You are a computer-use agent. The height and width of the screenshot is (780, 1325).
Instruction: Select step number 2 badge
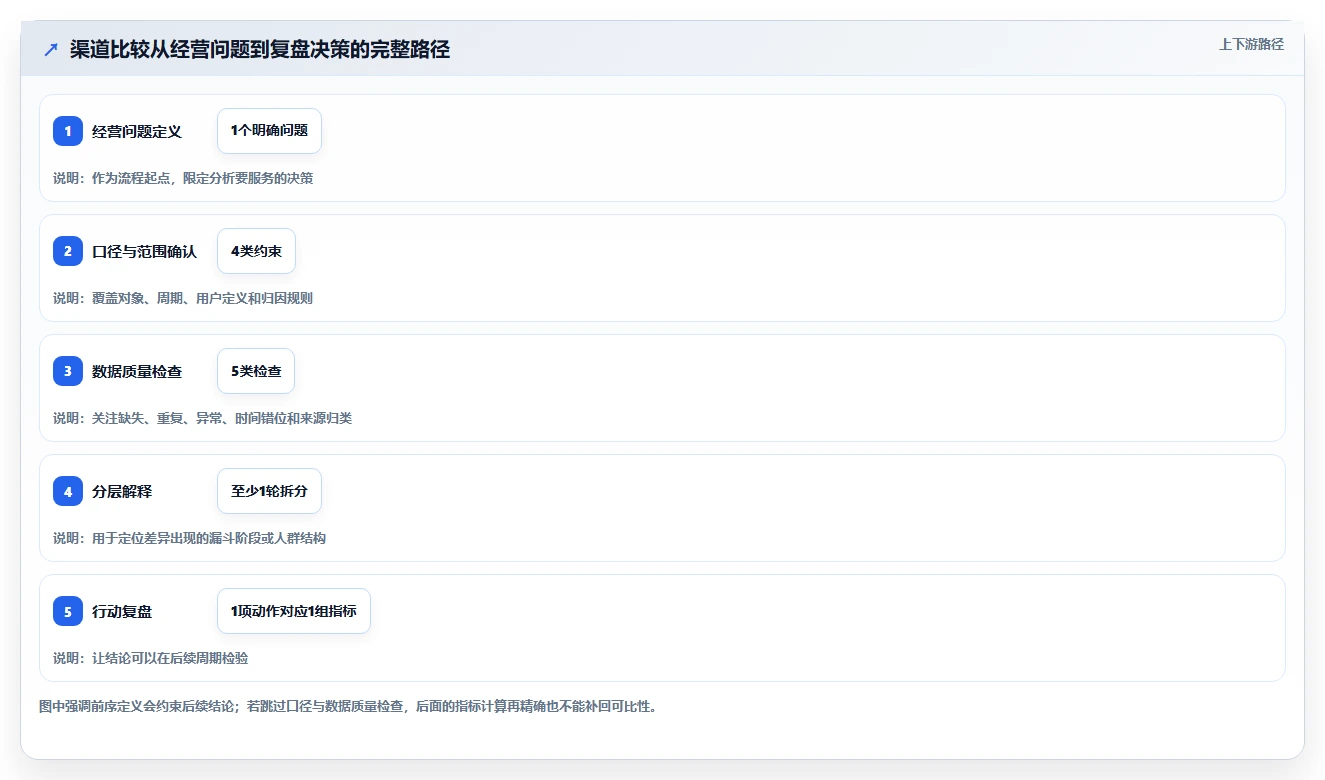[x=68, y=251]
